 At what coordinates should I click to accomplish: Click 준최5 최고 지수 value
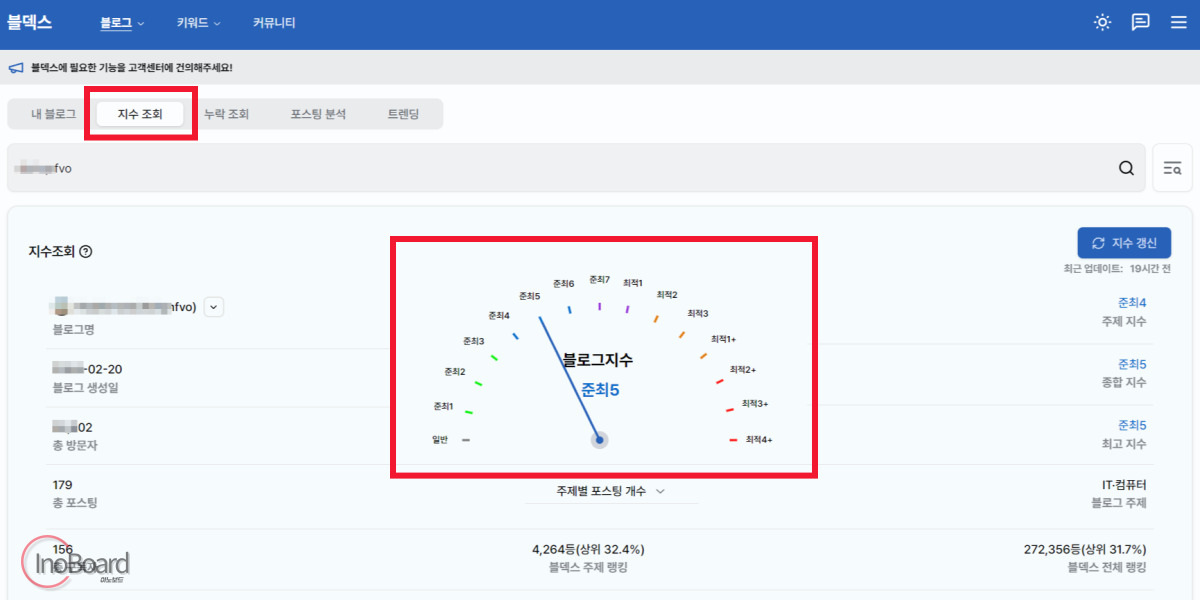pyautogui.click(x=1132, y=425)
